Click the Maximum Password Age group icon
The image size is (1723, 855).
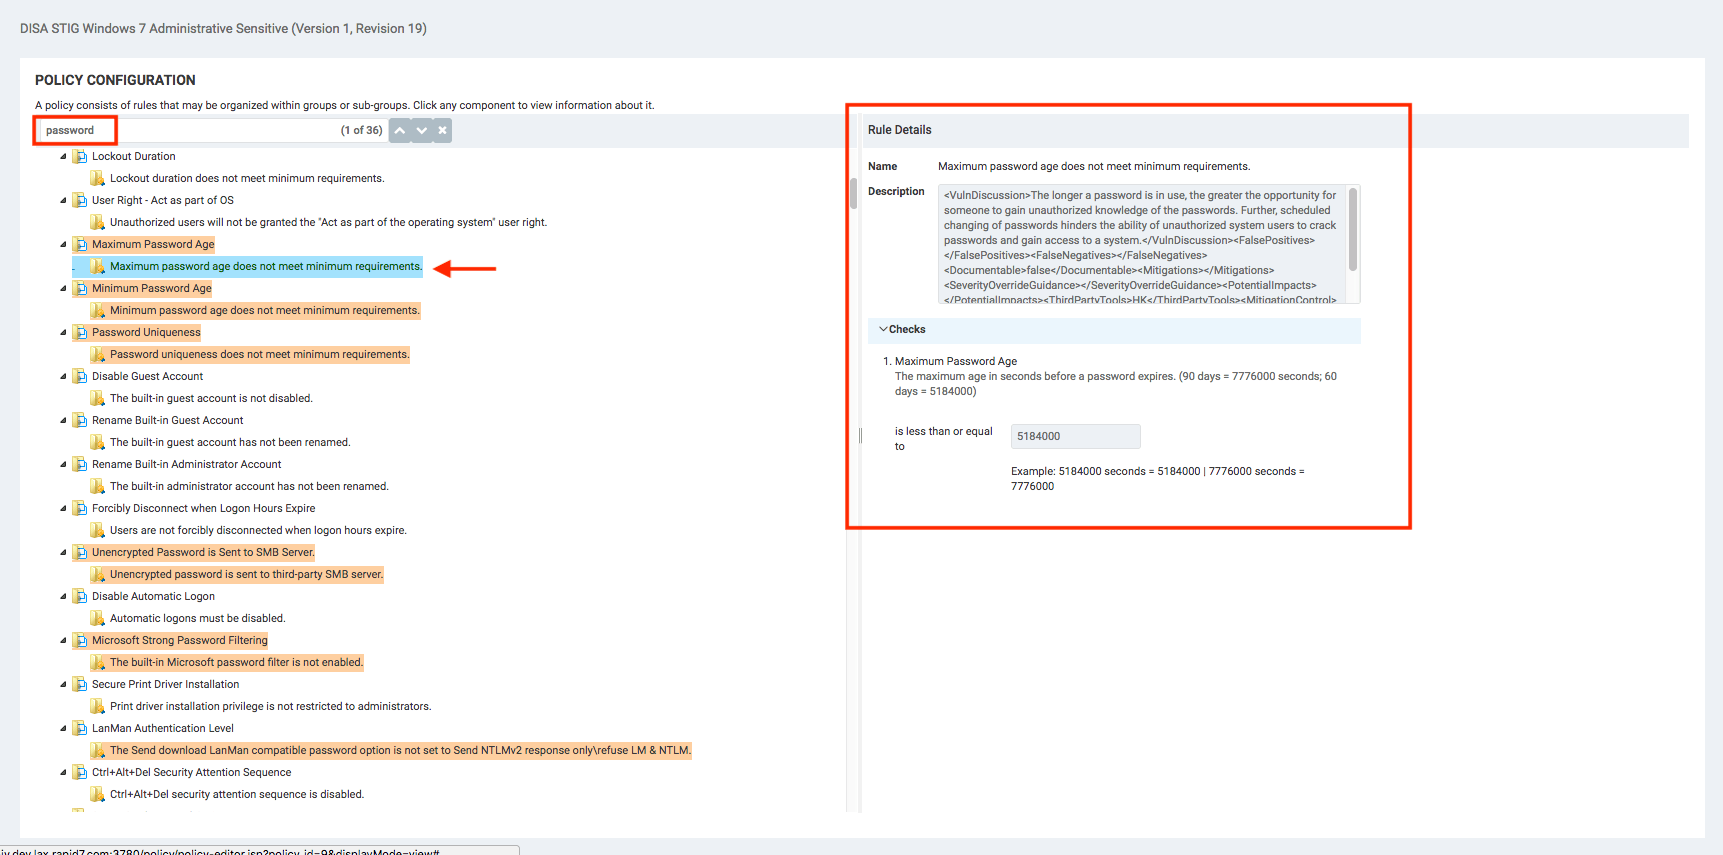pos(80,244)
